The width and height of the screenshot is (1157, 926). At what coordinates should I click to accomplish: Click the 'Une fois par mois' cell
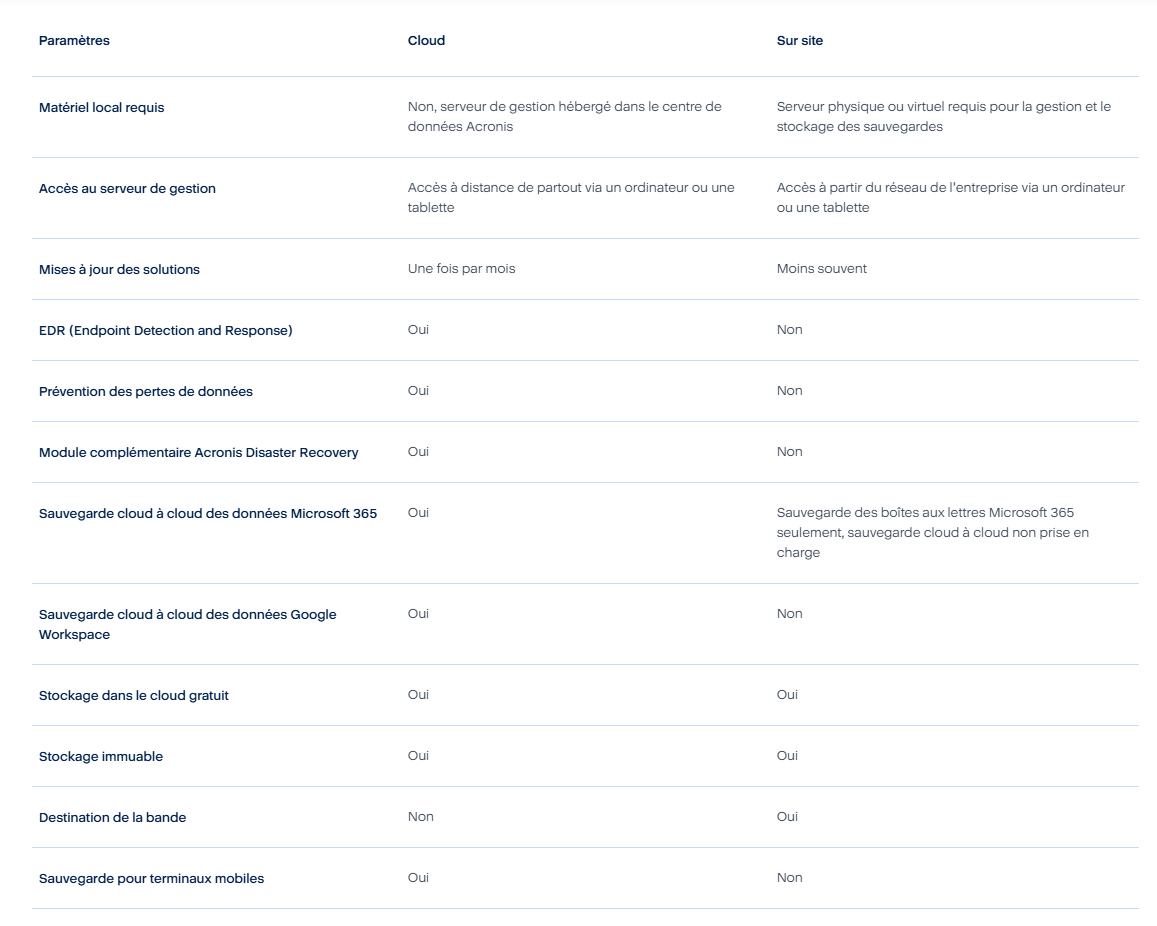coord(462,269)
